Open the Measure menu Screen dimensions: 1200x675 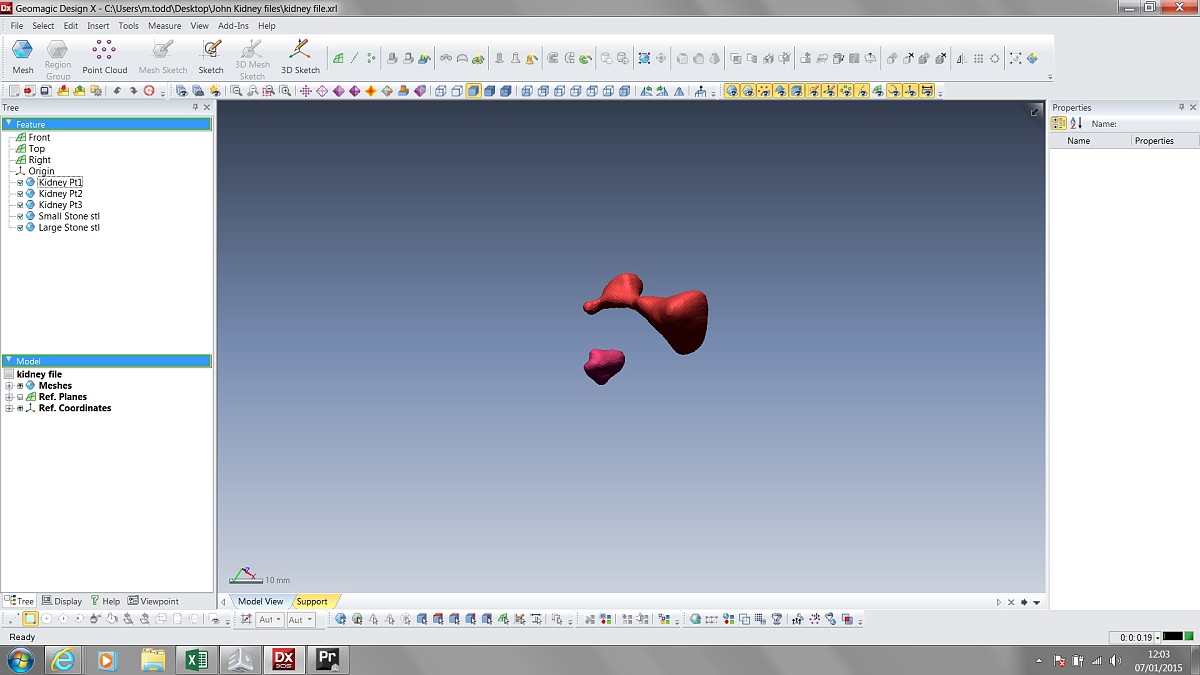click(164, 26)
